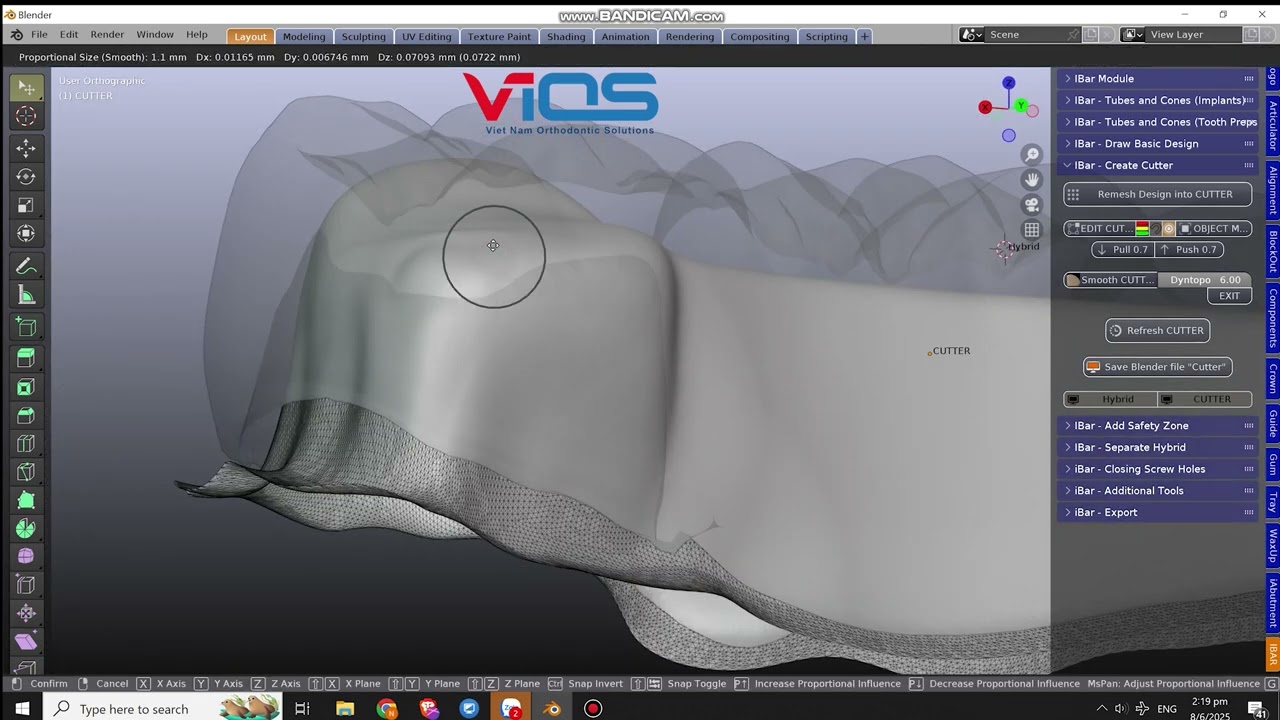Switch to OBJECT MODE button
This screenshot has width=1280, height=720.
[1214, 229]
